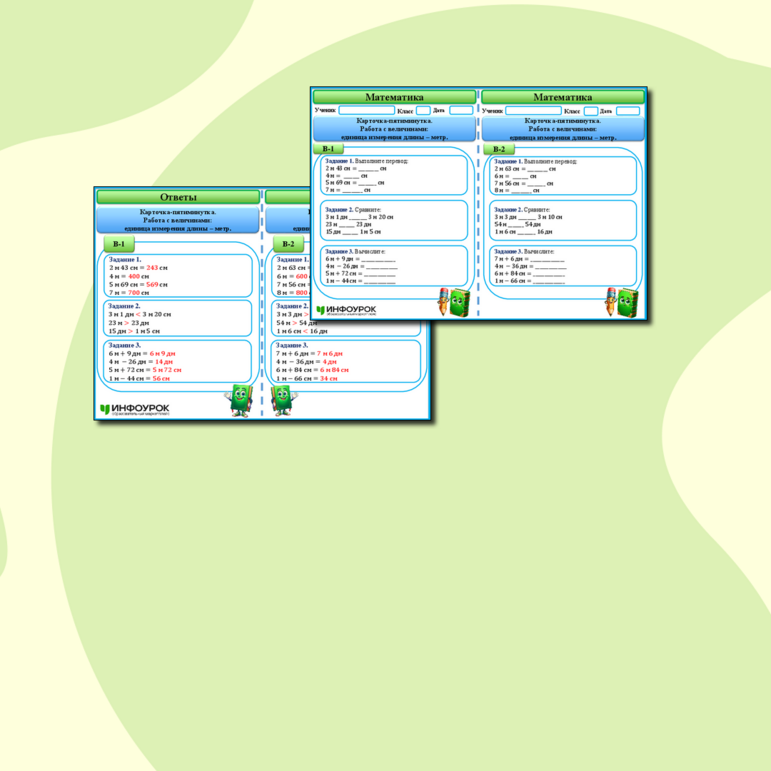Click the left green book mascot on answers card
Viewport: 771px width, 771px height.
(x=240, y=399)
